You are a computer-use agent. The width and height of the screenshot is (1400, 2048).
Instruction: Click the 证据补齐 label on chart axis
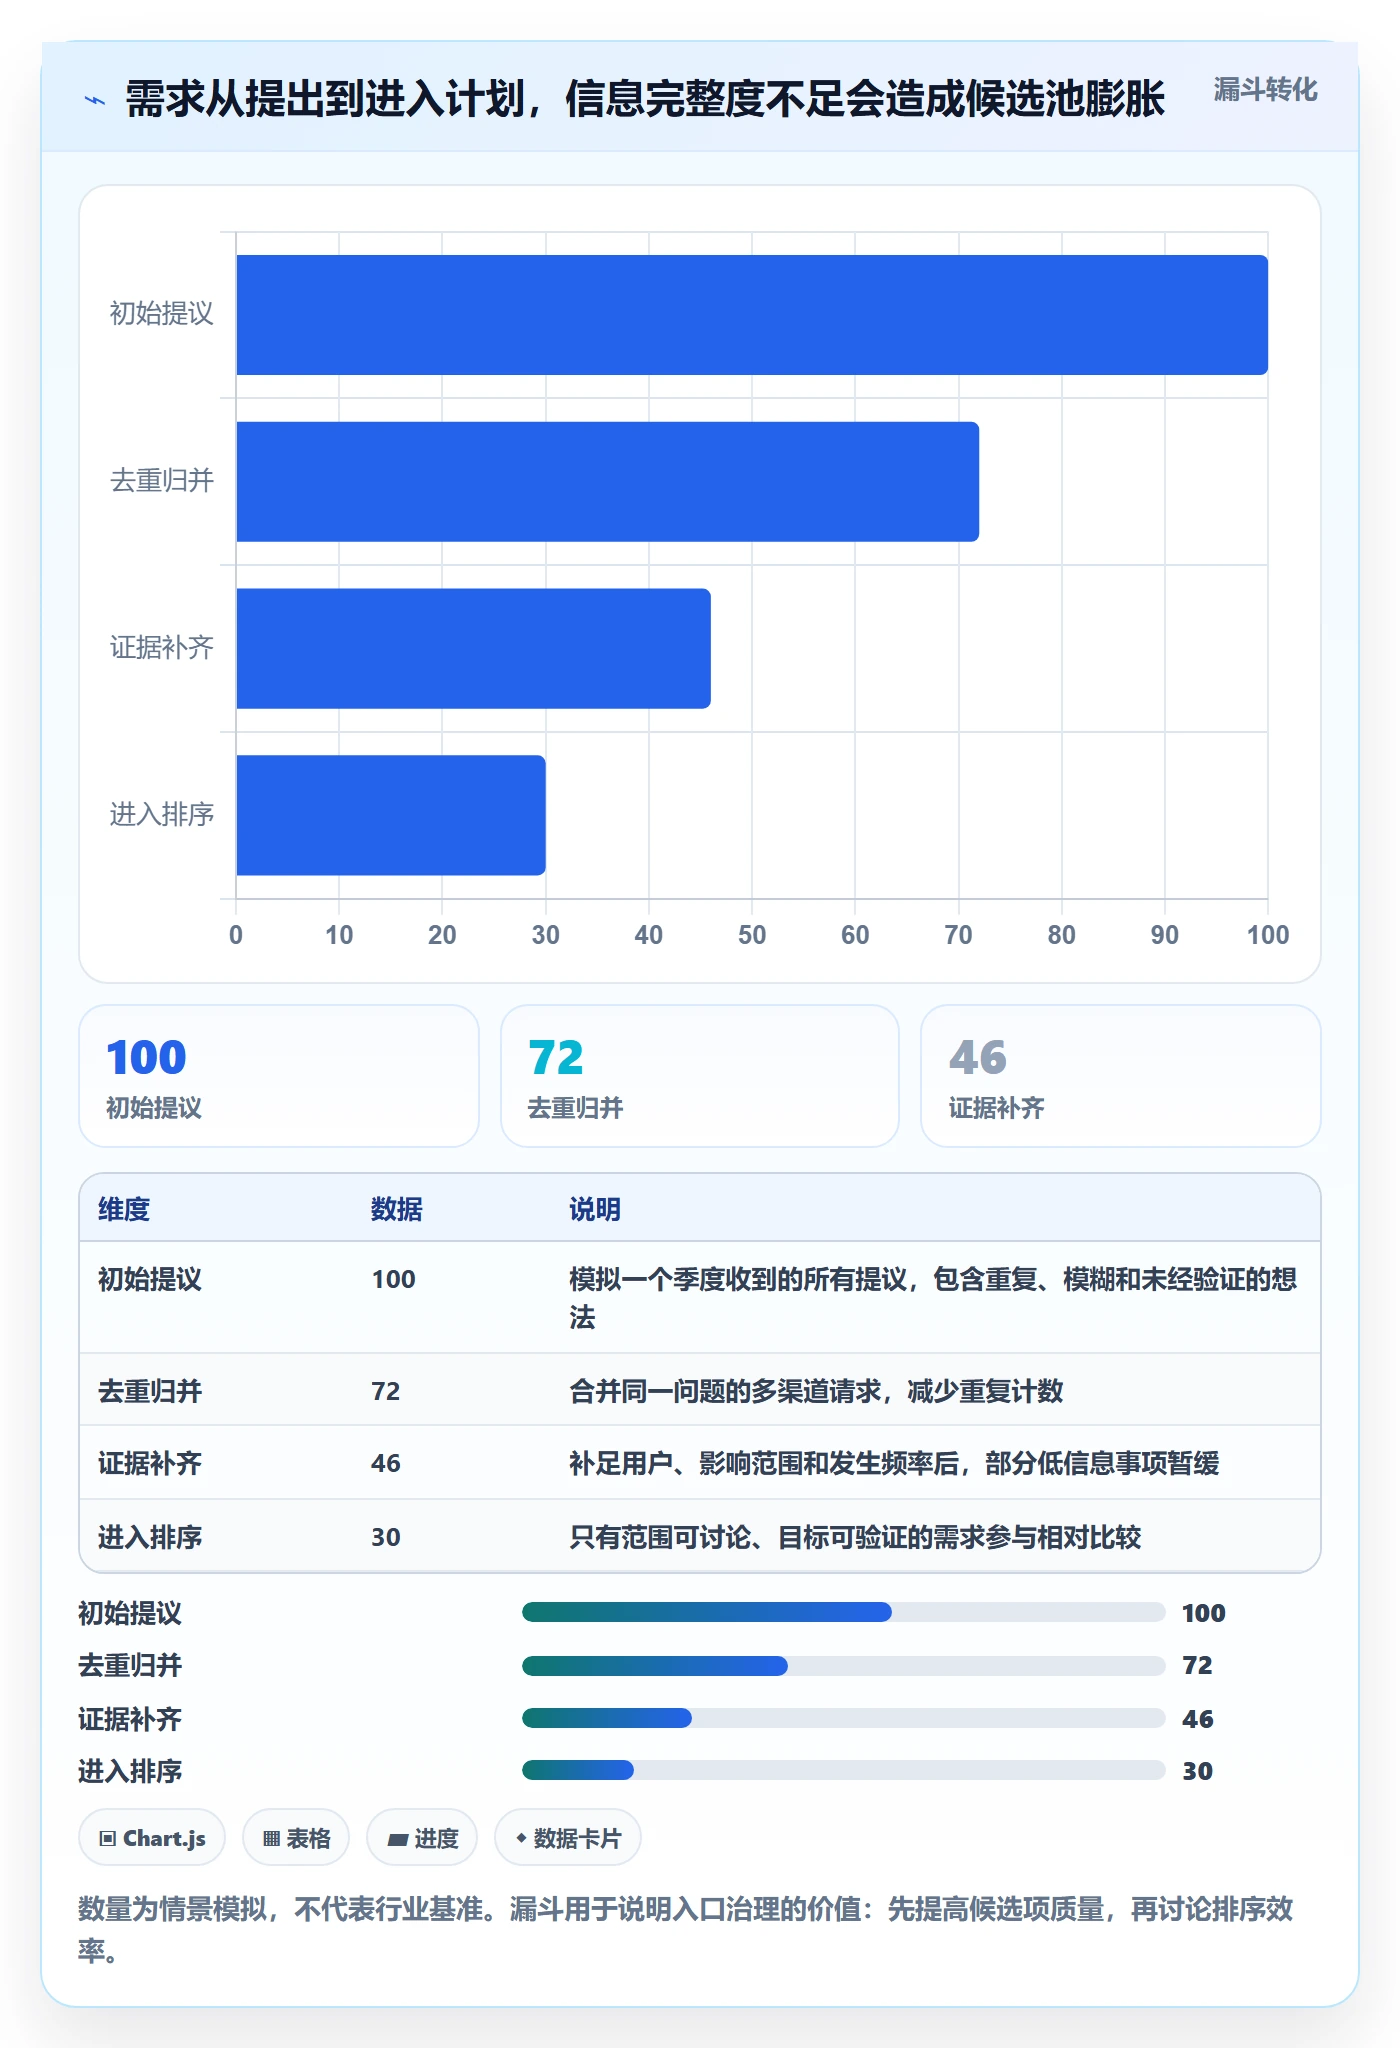pos(162,648)
